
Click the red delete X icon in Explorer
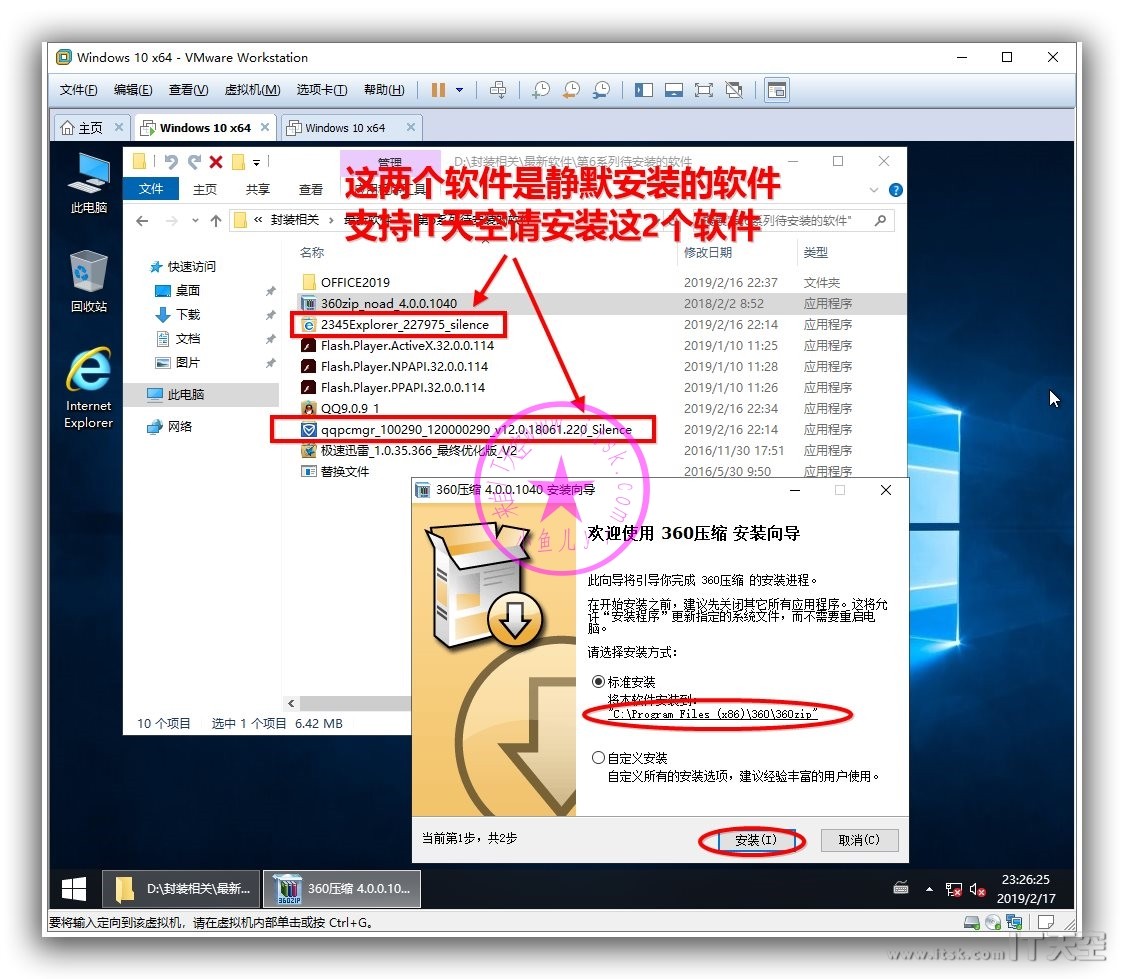(x=216, y=162)
